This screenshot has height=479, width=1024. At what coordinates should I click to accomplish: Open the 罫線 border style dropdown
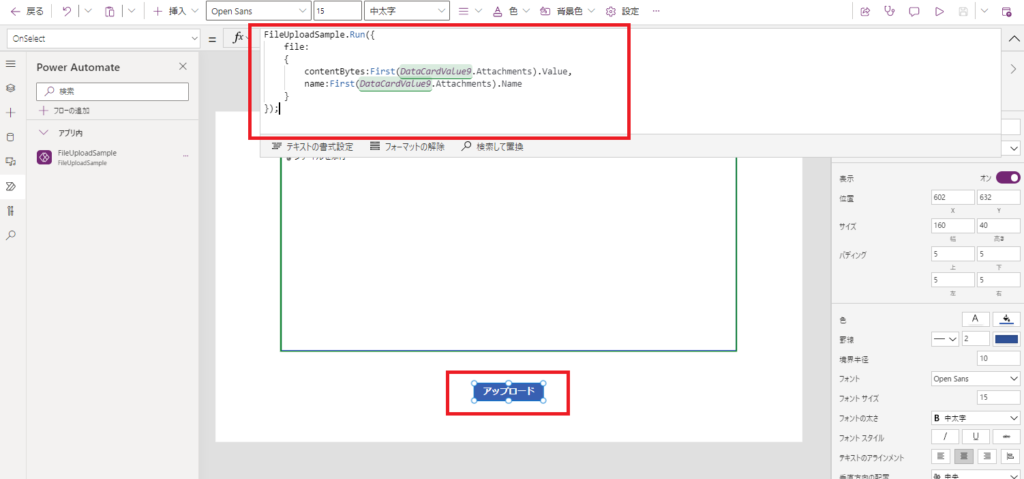tap(945, 339)
